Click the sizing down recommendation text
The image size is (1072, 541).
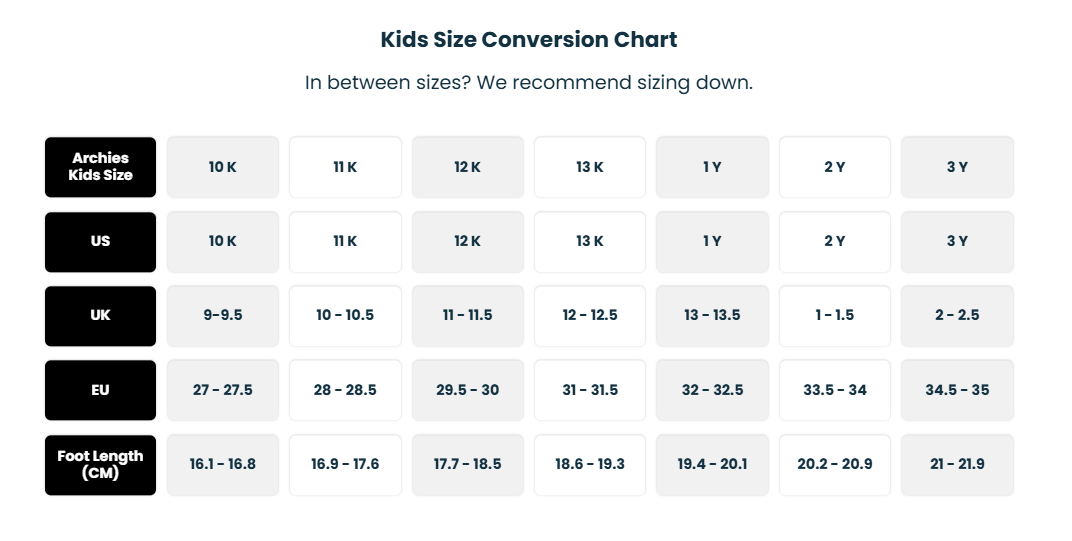[x=528, y=83]
